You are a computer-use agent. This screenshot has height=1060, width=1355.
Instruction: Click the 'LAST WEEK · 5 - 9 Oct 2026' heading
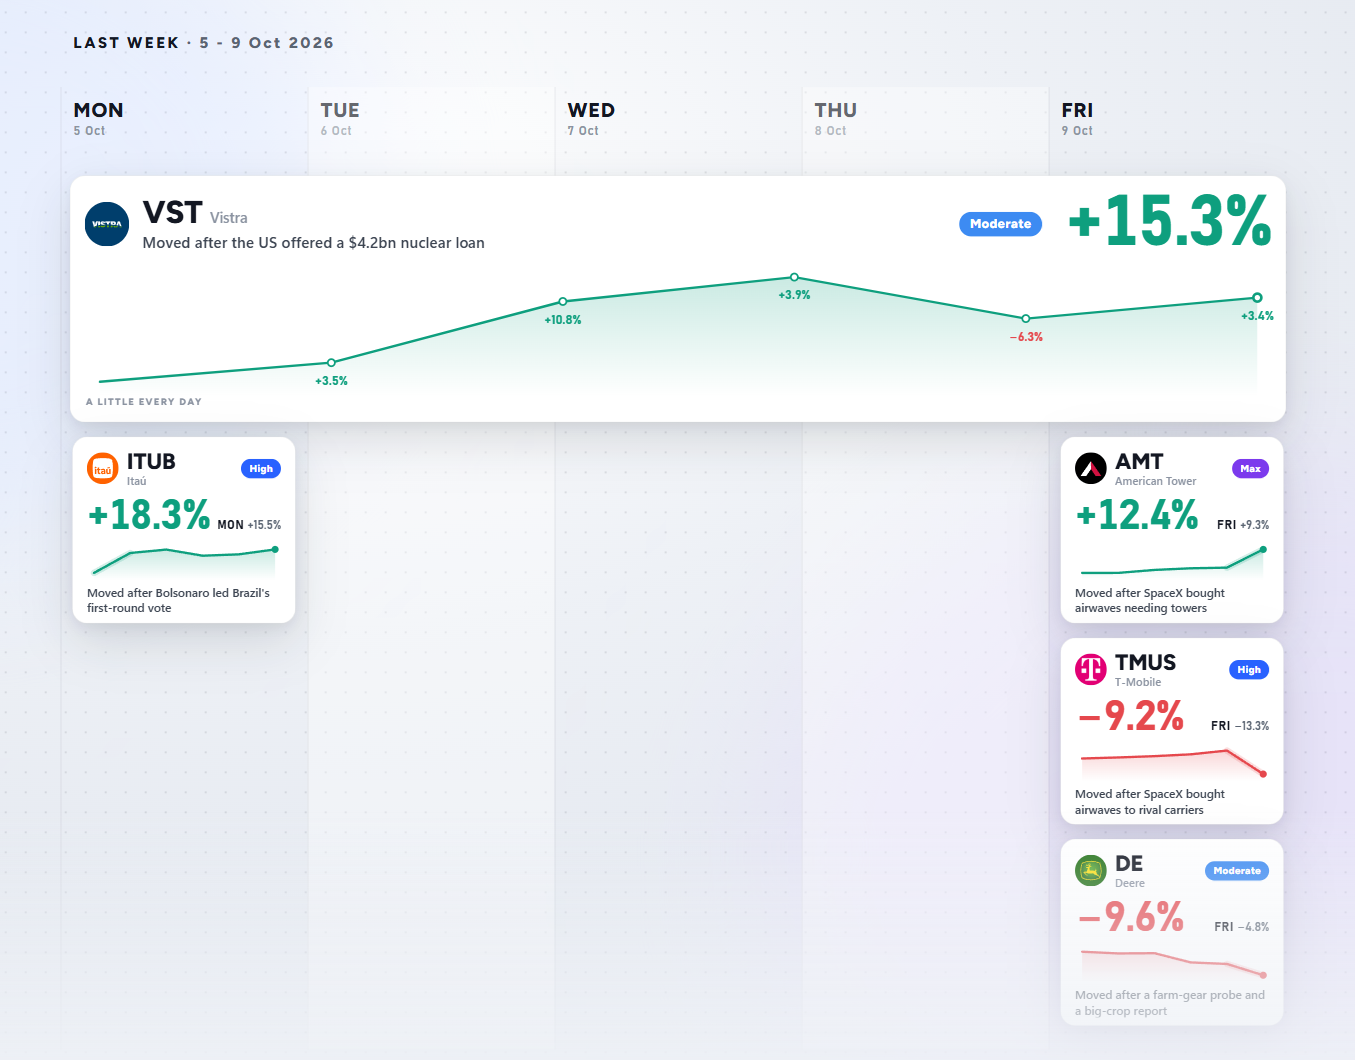(204, 43)
